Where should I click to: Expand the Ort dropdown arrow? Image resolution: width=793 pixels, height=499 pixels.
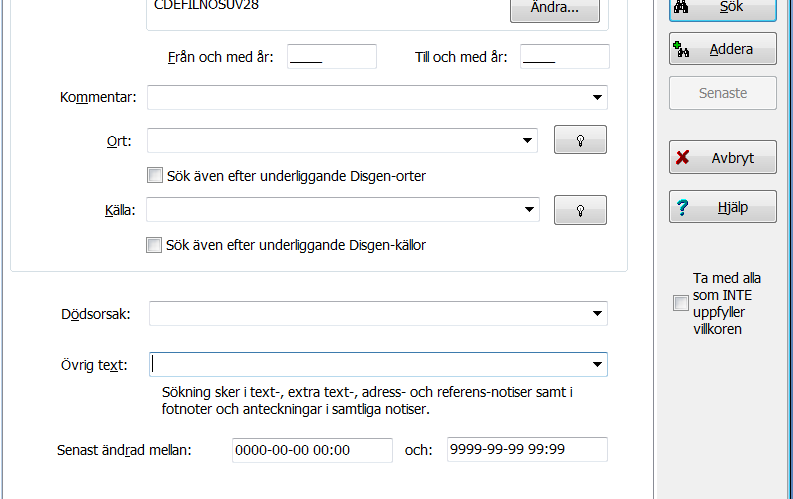click(x=527, y=141)
